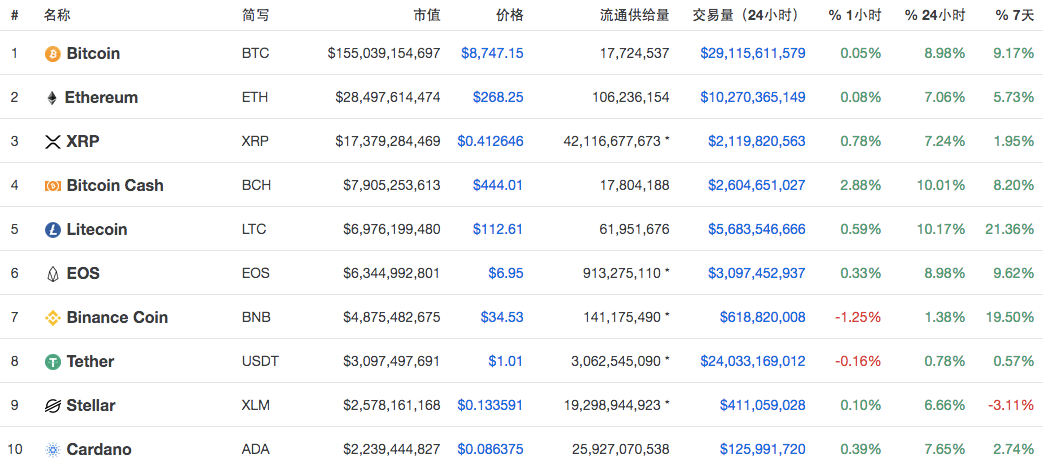
Task: Click Binance Coin volume $618,820,008
Action: coord(763,317)
